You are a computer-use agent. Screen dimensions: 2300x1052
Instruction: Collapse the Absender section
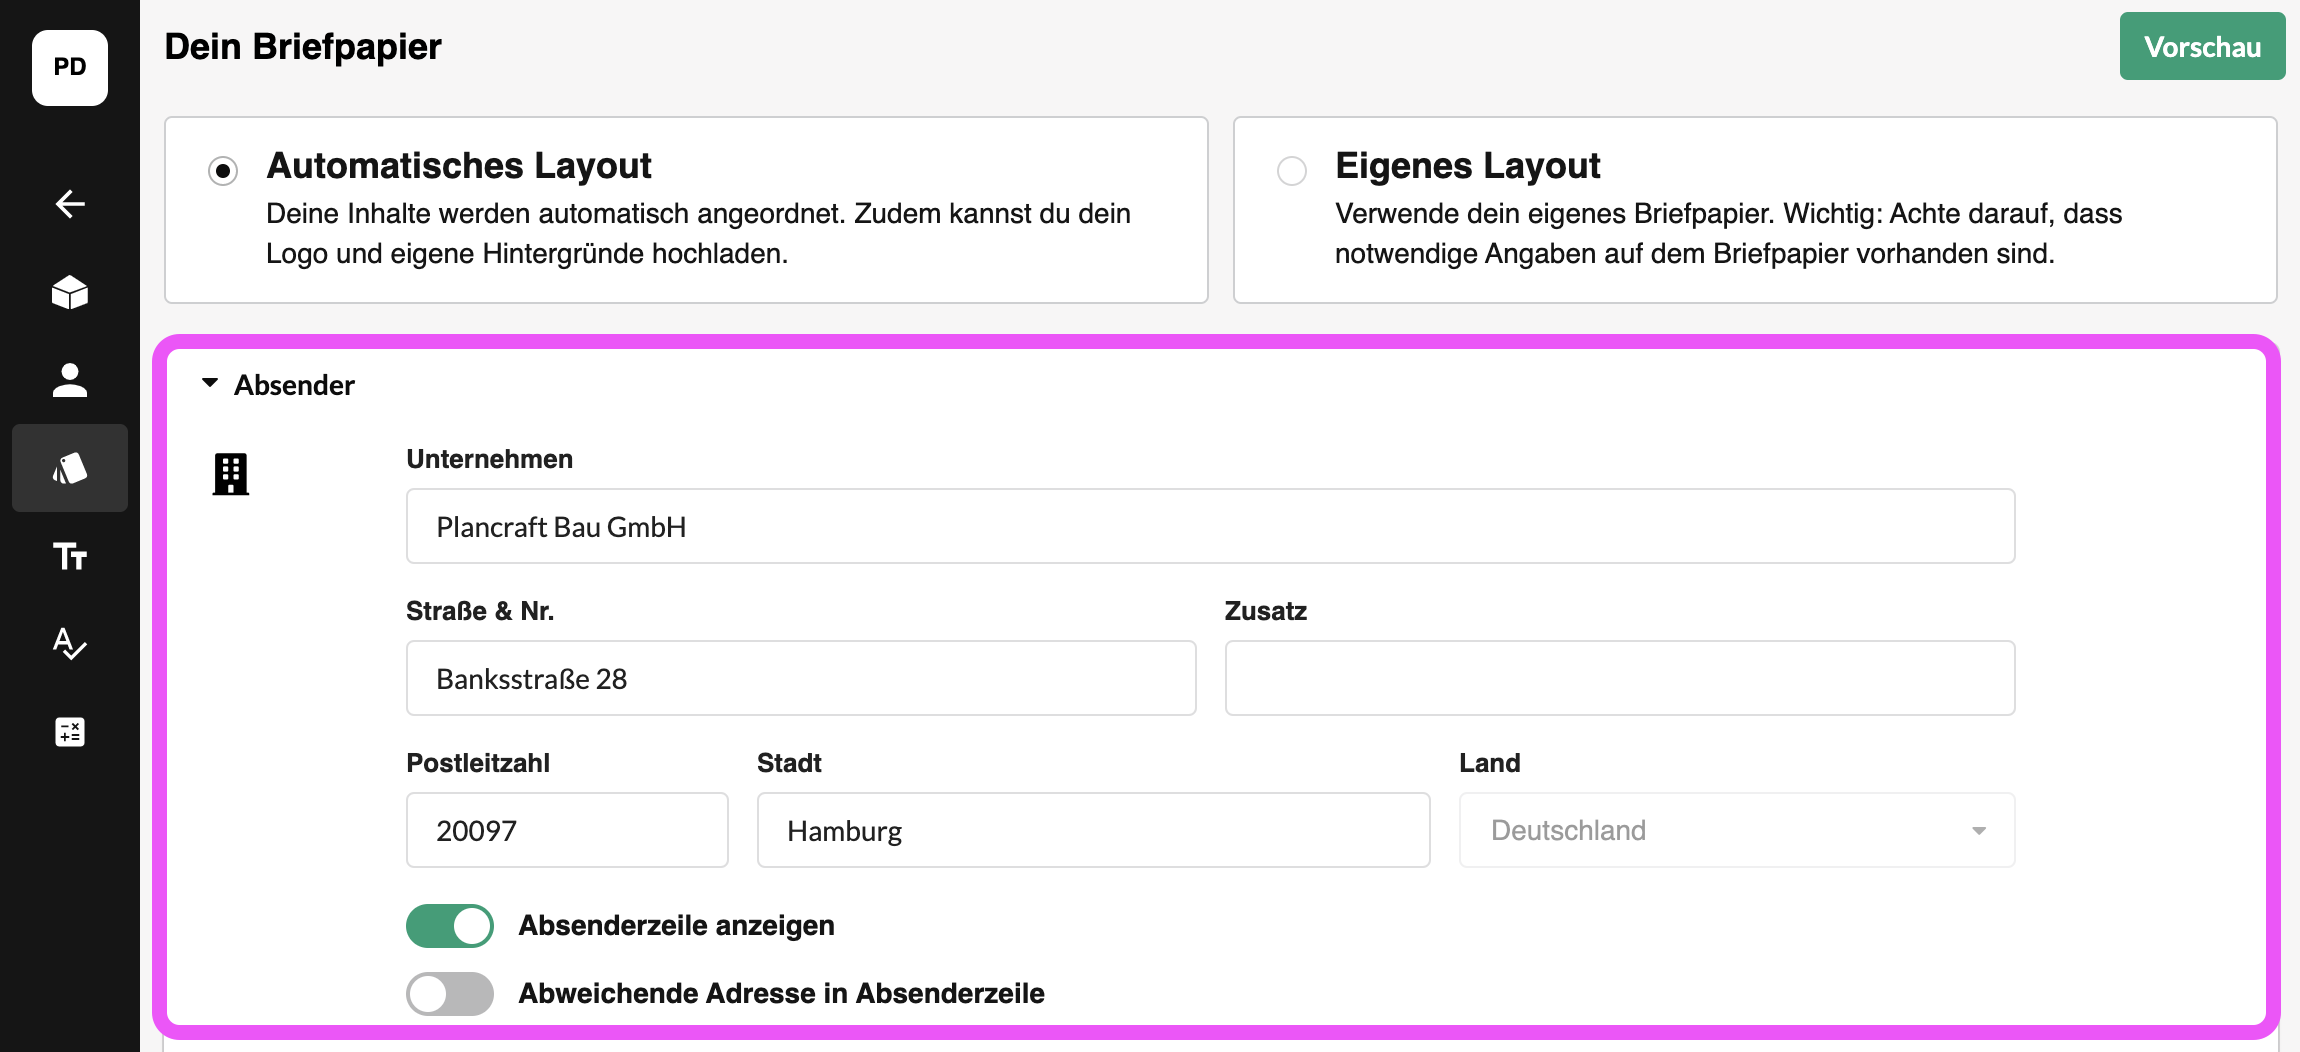[210, 384]
